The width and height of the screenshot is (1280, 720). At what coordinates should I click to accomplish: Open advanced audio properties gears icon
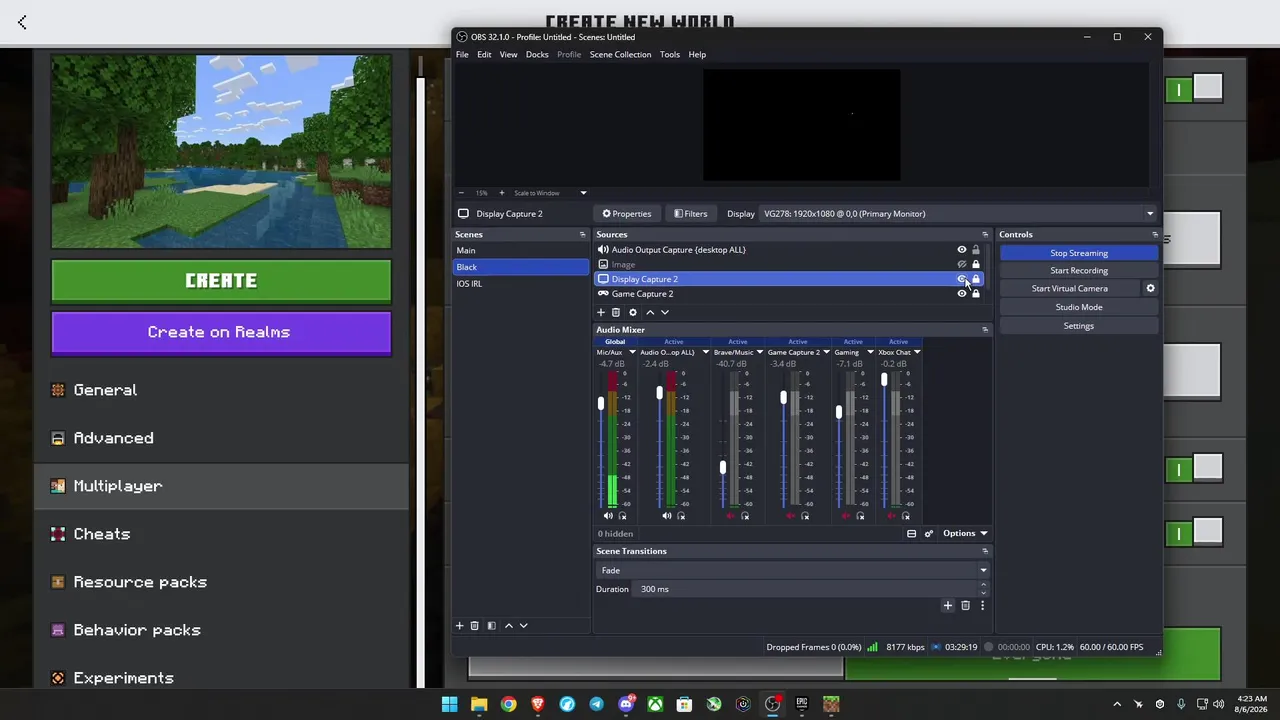pyautogui.click(x=929, y=533)
